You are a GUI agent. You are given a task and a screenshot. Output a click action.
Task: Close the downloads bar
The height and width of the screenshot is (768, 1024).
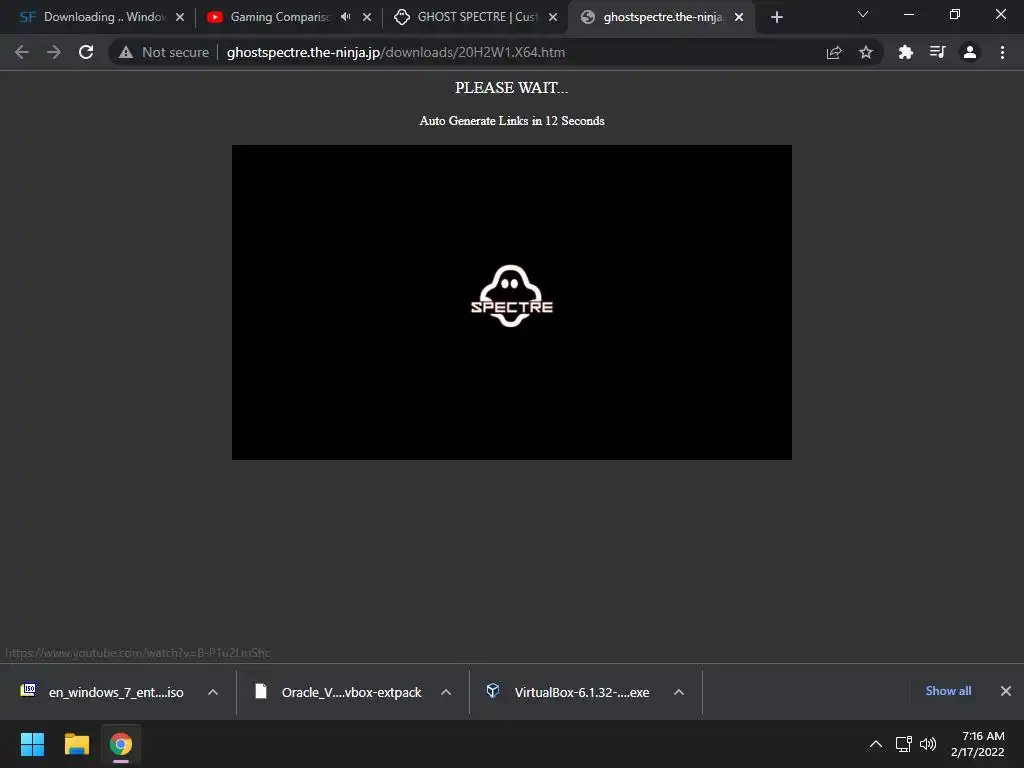1006,691
